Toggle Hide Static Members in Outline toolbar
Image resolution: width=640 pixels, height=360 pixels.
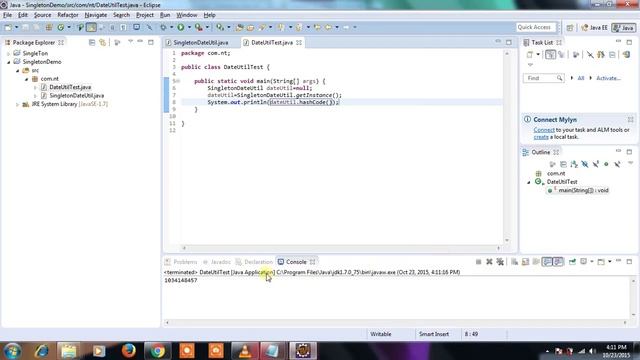click(x=596, y=164)
